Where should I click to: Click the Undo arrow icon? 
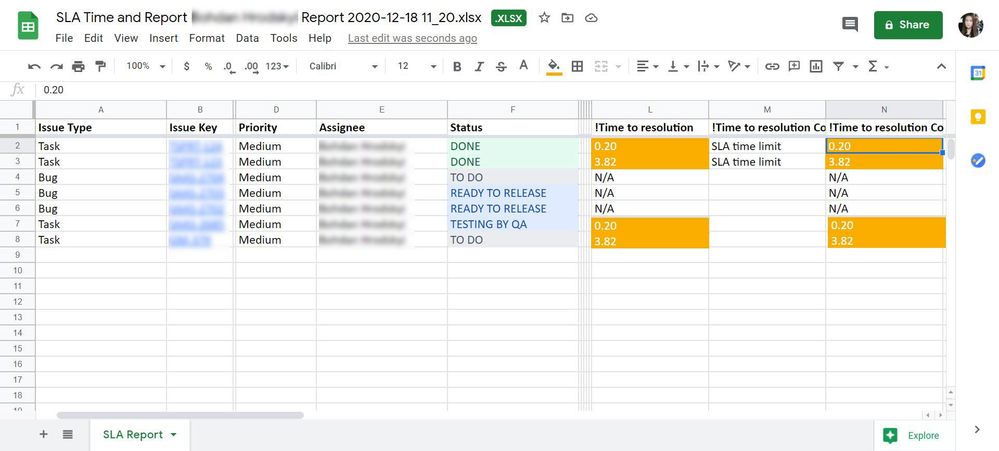point(34,66)
